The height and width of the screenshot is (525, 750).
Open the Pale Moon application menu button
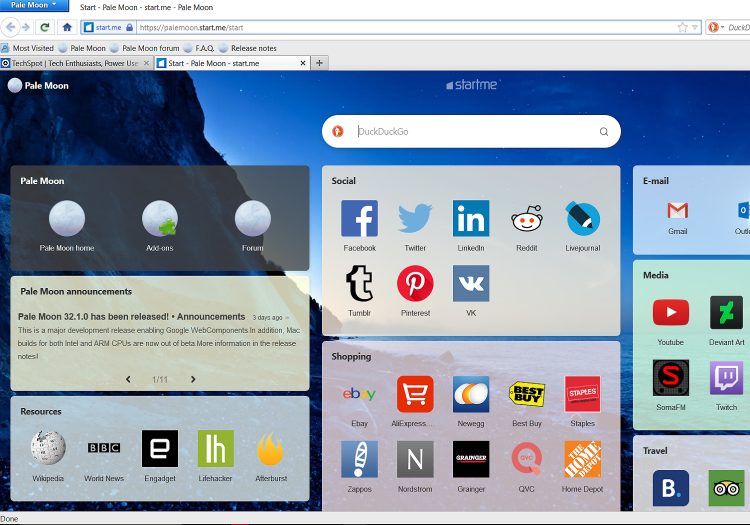click(x=34, y=5)
